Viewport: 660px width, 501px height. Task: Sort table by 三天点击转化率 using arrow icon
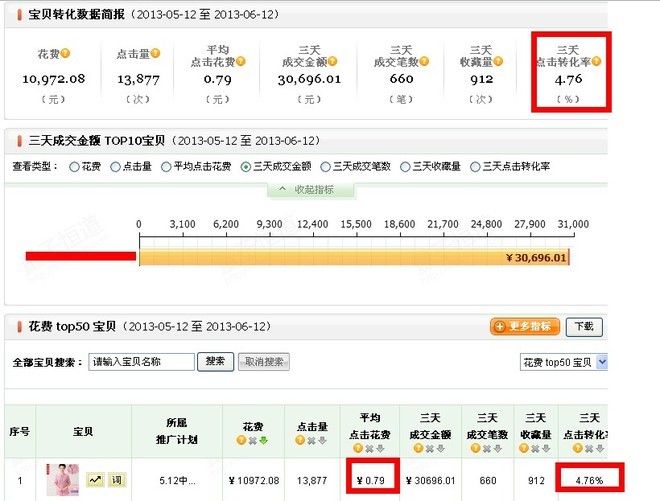[x=600, y=449]
